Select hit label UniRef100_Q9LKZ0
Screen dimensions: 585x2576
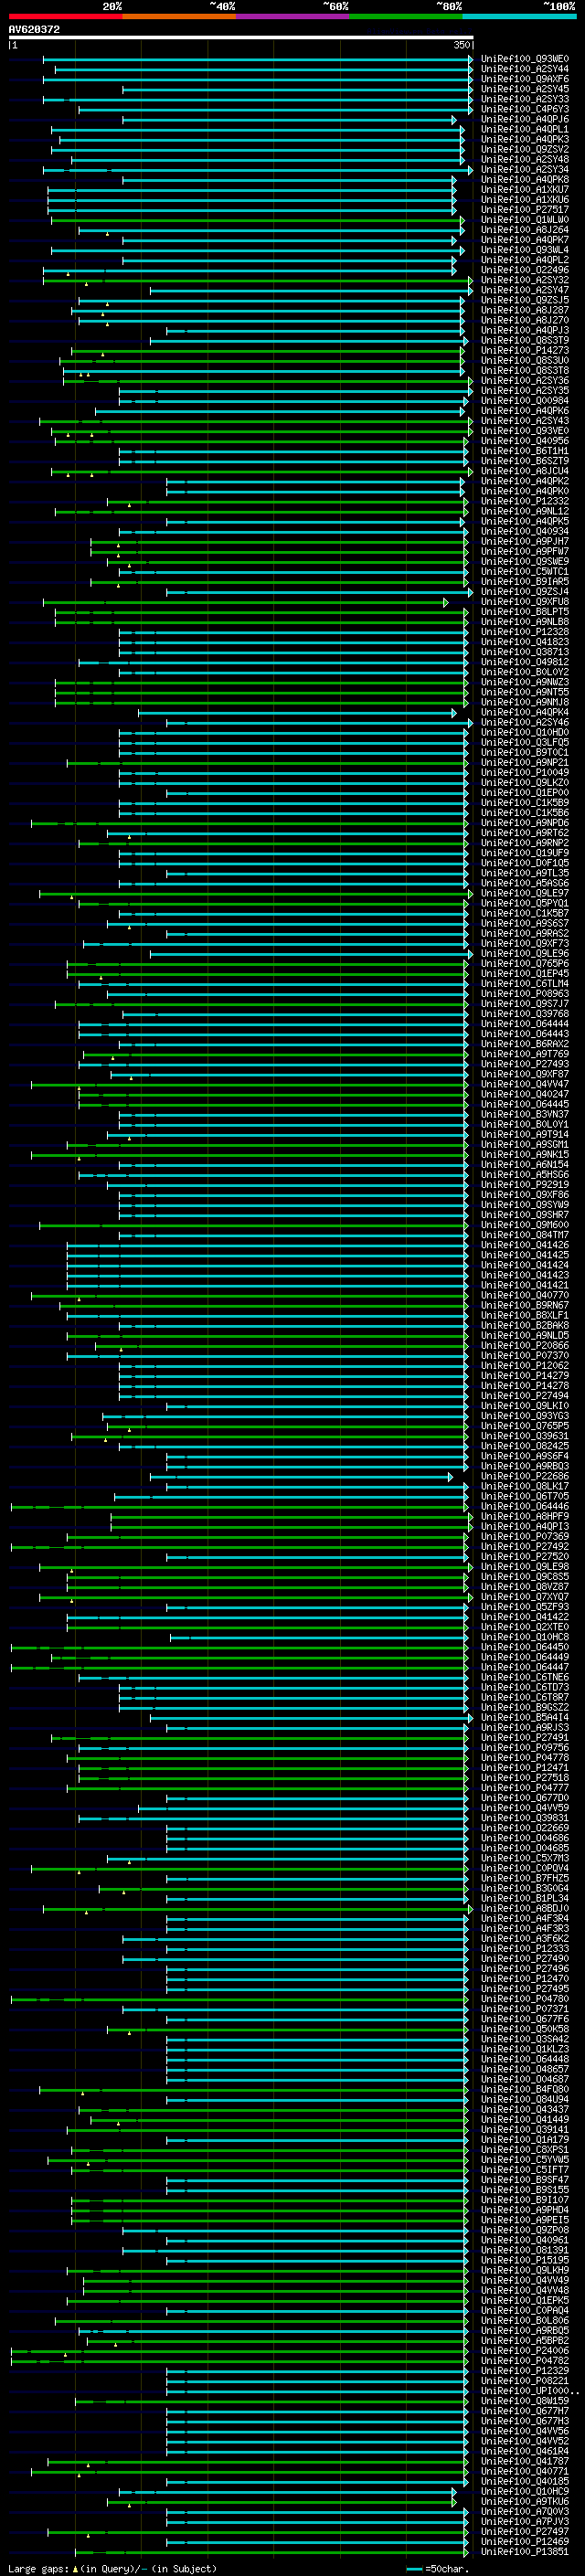pyautogui.click(x=525, y=783)
